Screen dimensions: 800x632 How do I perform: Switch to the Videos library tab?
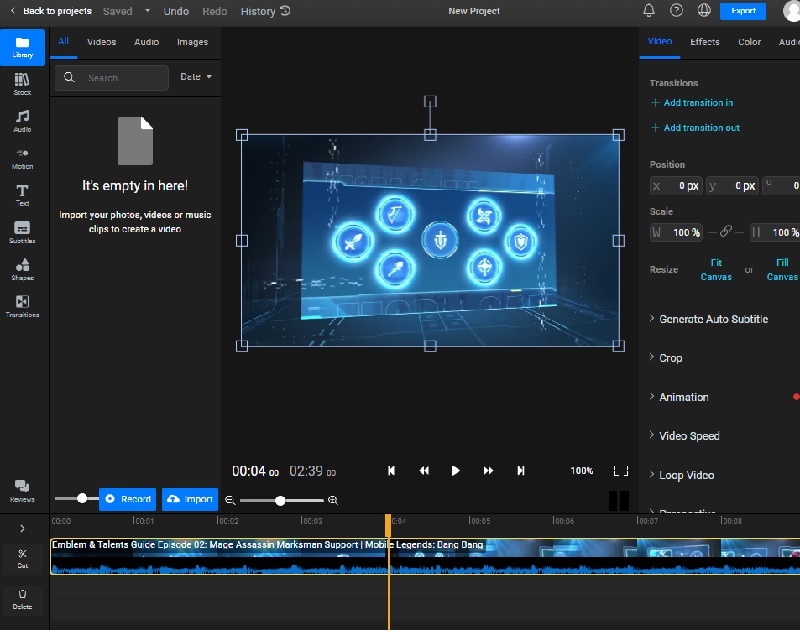coord(101,42)
